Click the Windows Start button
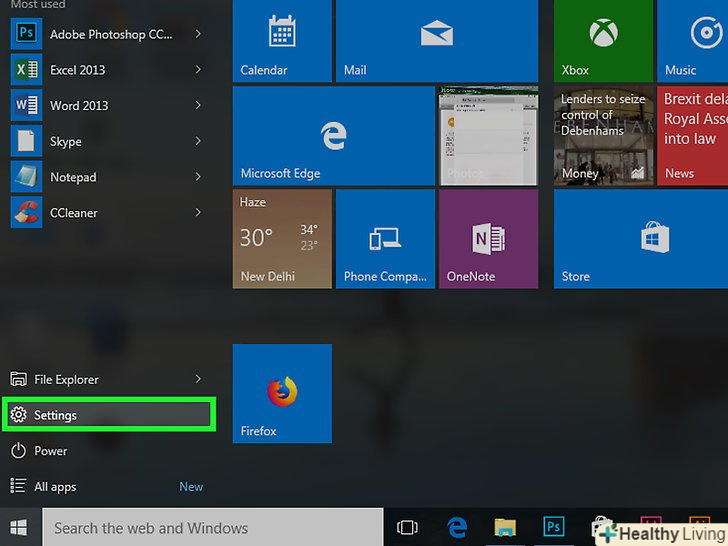728x546 pixels. (20, 527)
